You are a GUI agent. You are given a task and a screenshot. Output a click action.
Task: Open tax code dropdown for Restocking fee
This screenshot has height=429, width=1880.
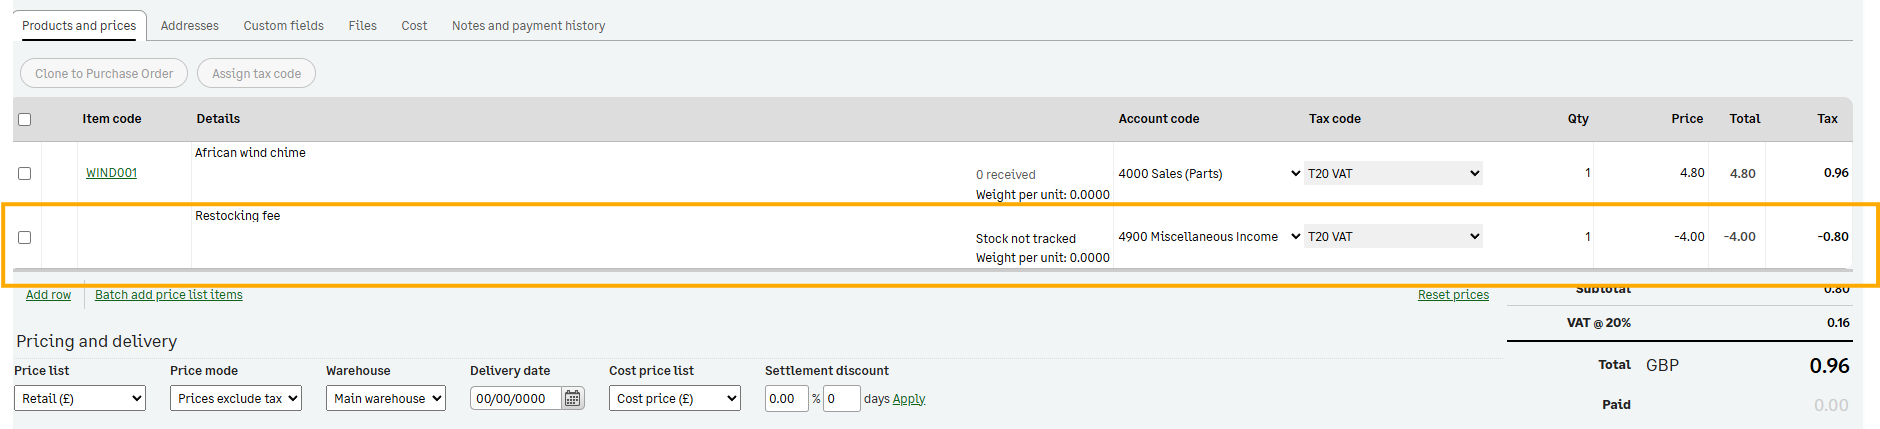tap(1393, 236)
